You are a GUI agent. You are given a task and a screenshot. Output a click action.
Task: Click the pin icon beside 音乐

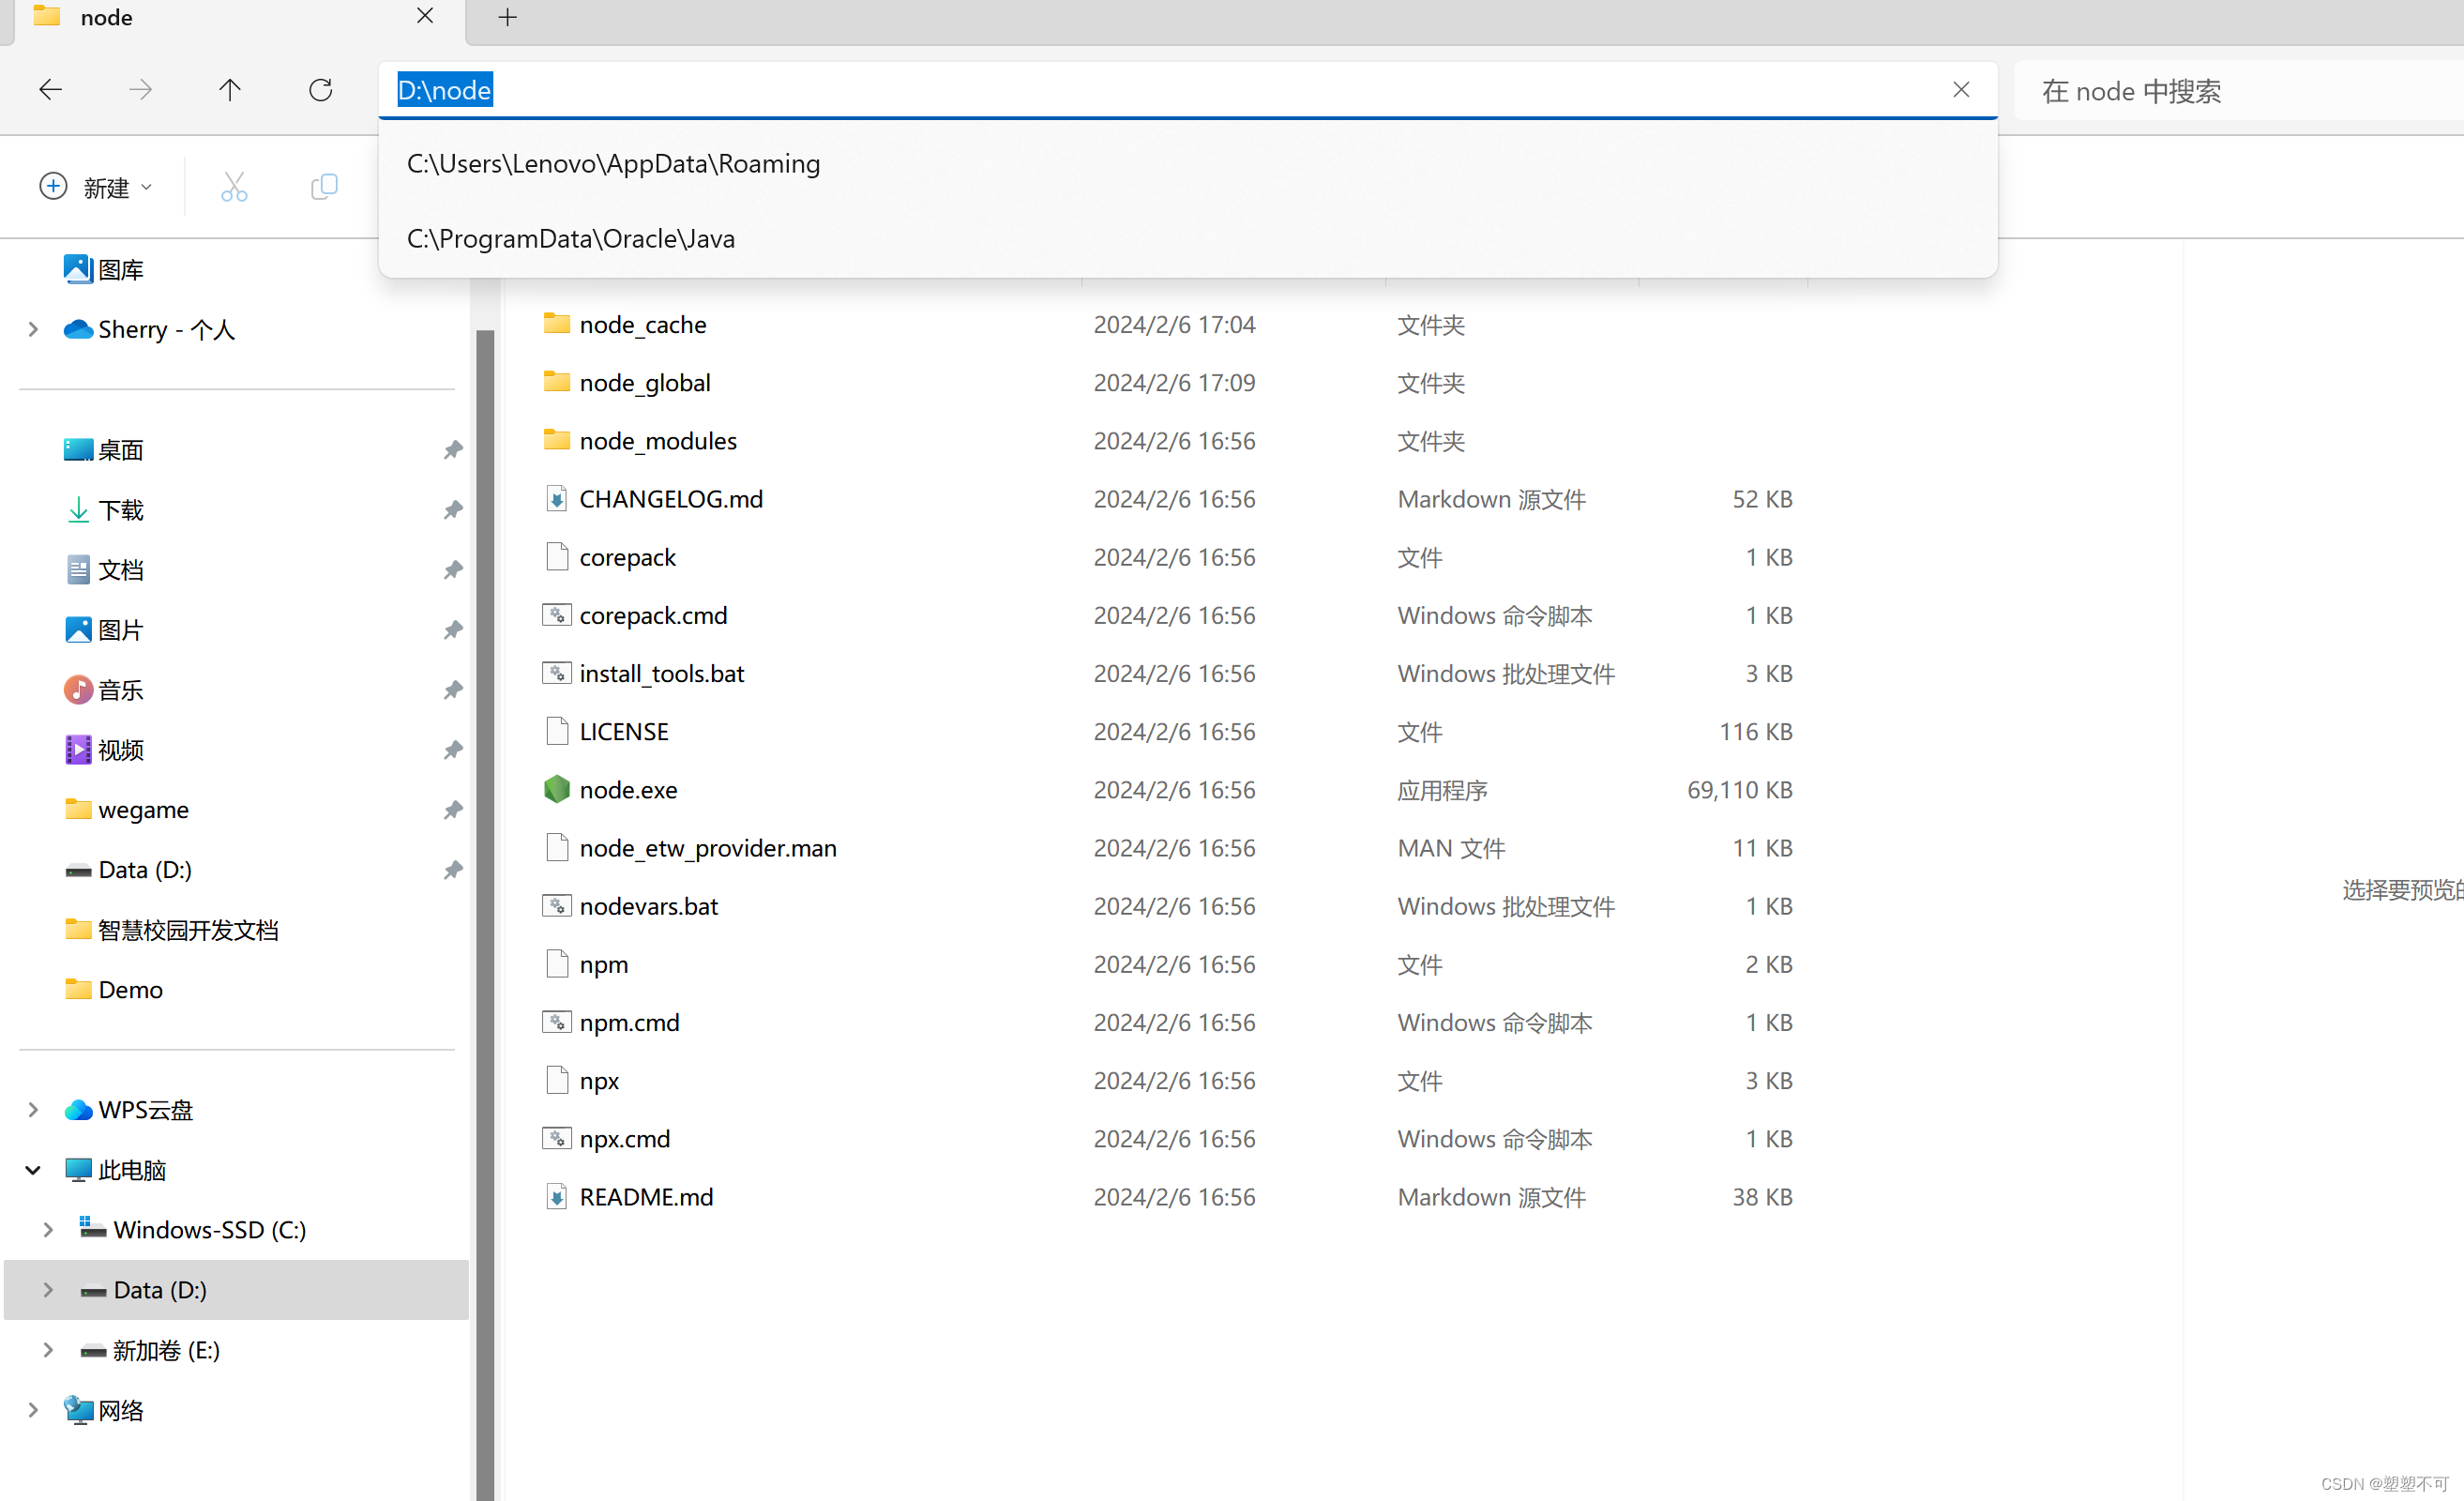[453, 690]
